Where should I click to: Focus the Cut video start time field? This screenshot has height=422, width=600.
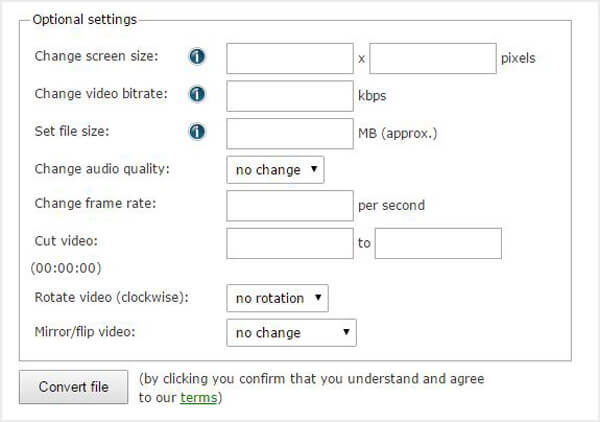click(290, 243)
